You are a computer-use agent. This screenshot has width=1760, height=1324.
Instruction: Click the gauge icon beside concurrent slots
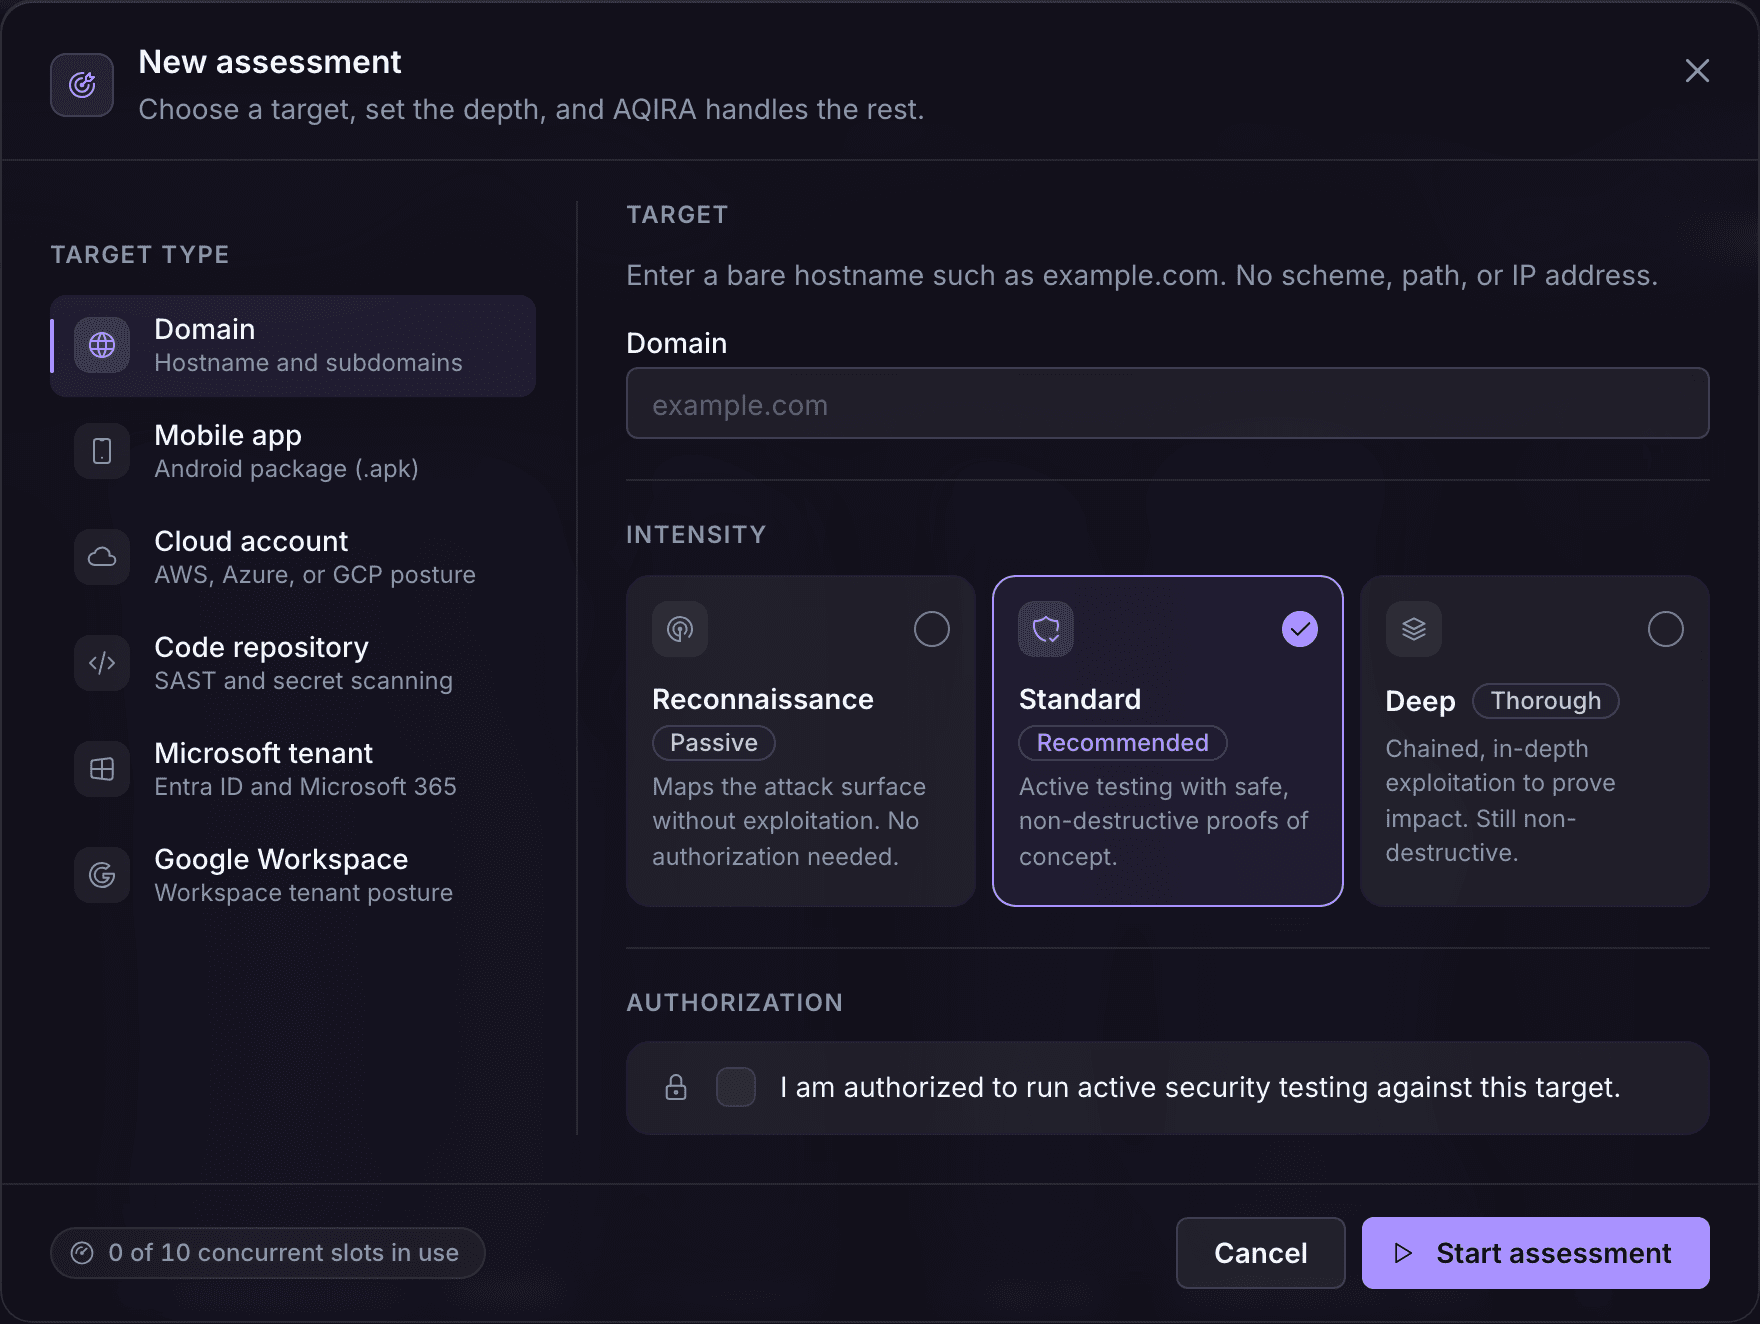pos(82,1253)
